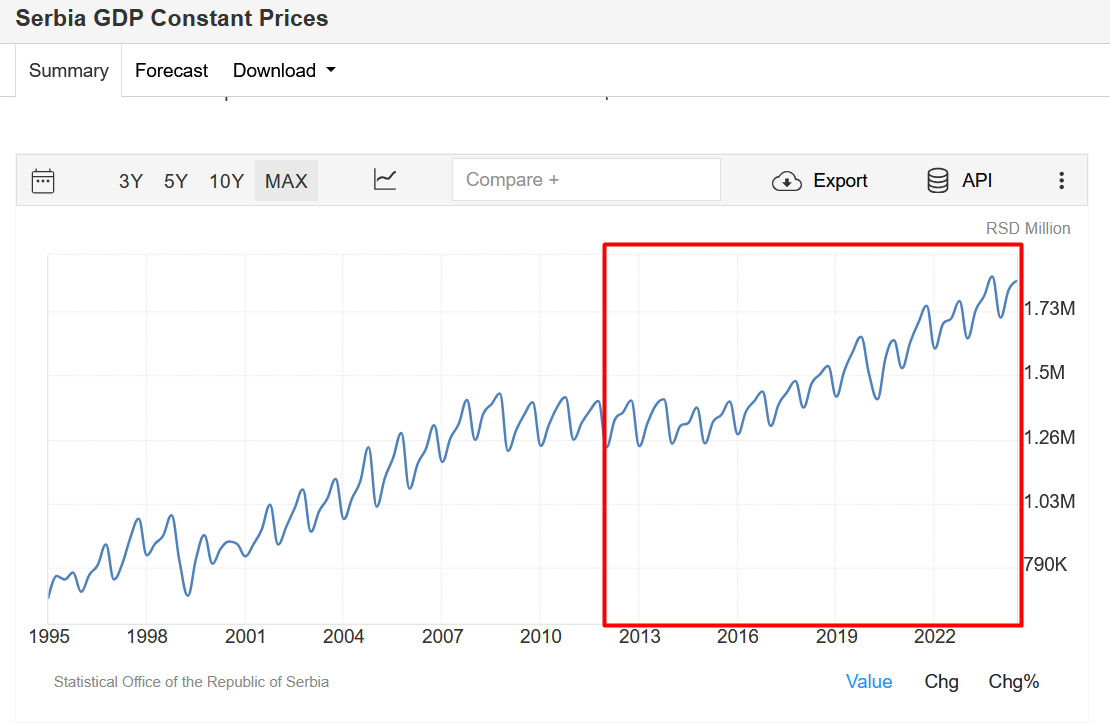Open the Forecast tab
Screen dimensions: 1110x726
(x=171, y=71)
